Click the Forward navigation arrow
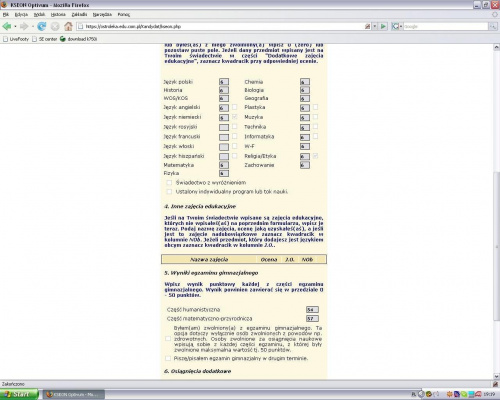Image resolution: width=500 pixels, height=400 pixels. pos(24,26)
